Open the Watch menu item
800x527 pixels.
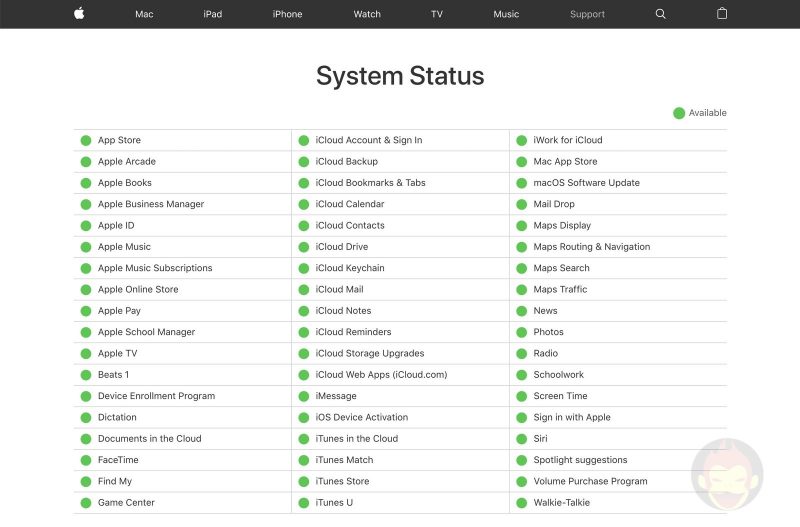[x=367, y=14]
